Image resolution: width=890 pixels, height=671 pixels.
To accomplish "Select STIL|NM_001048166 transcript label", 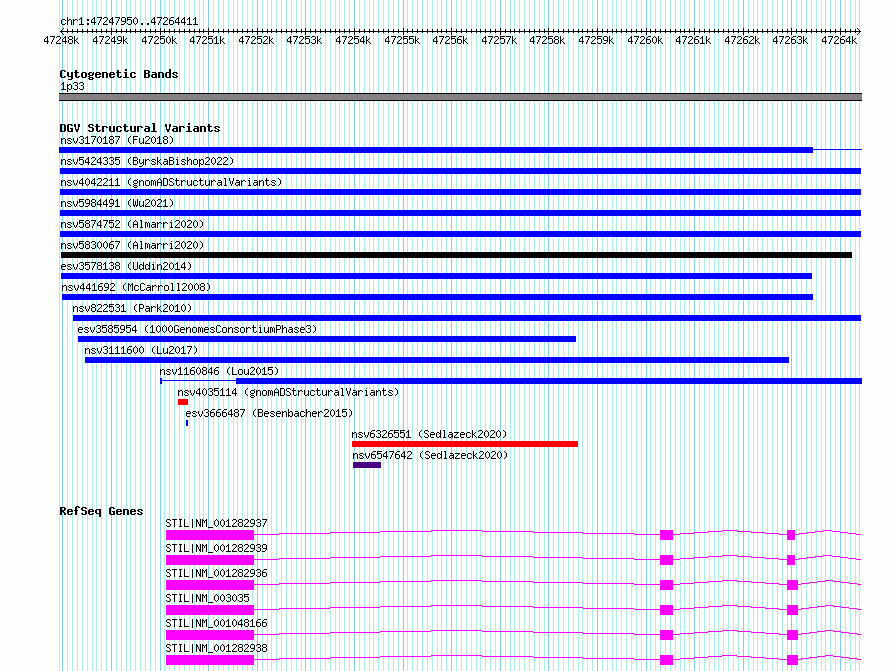I will pos(216,623).
